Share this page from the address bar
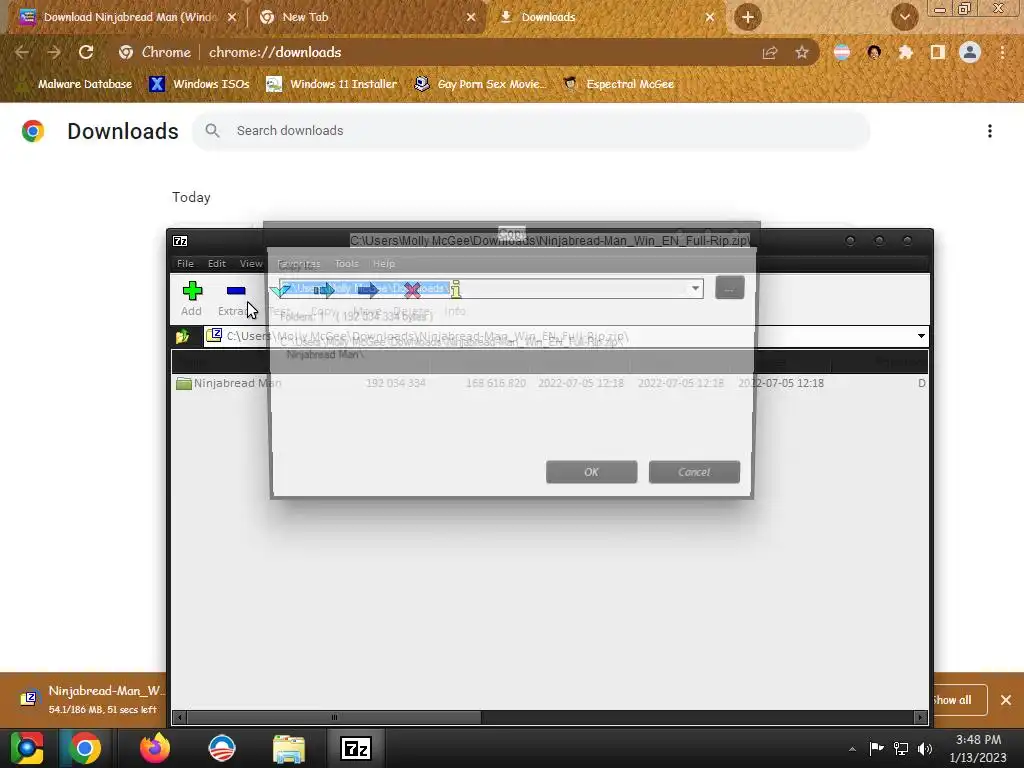1024x768 pixels. 770,52
